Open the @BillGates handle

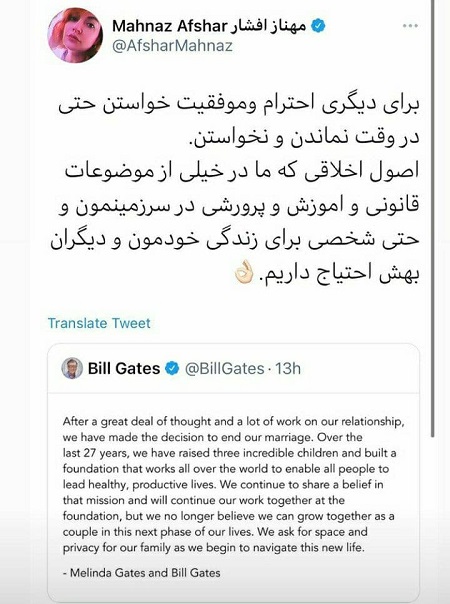(225, 369)
